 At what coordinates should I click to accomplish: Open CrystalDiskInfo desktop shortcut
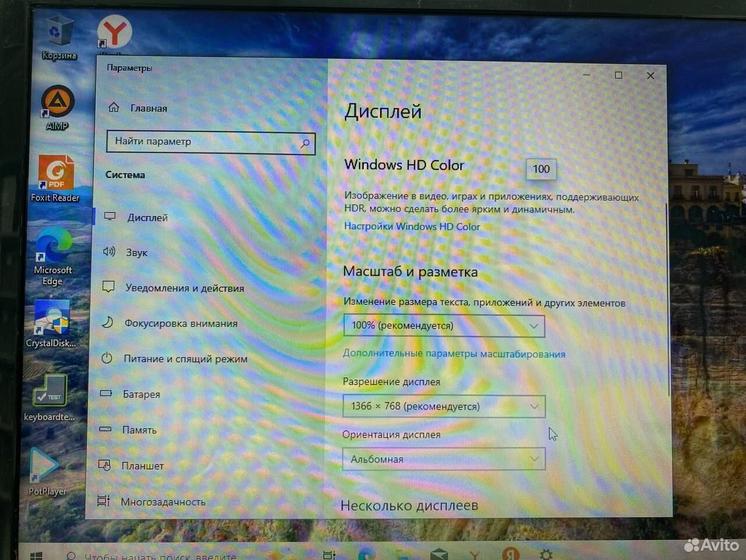51,317
